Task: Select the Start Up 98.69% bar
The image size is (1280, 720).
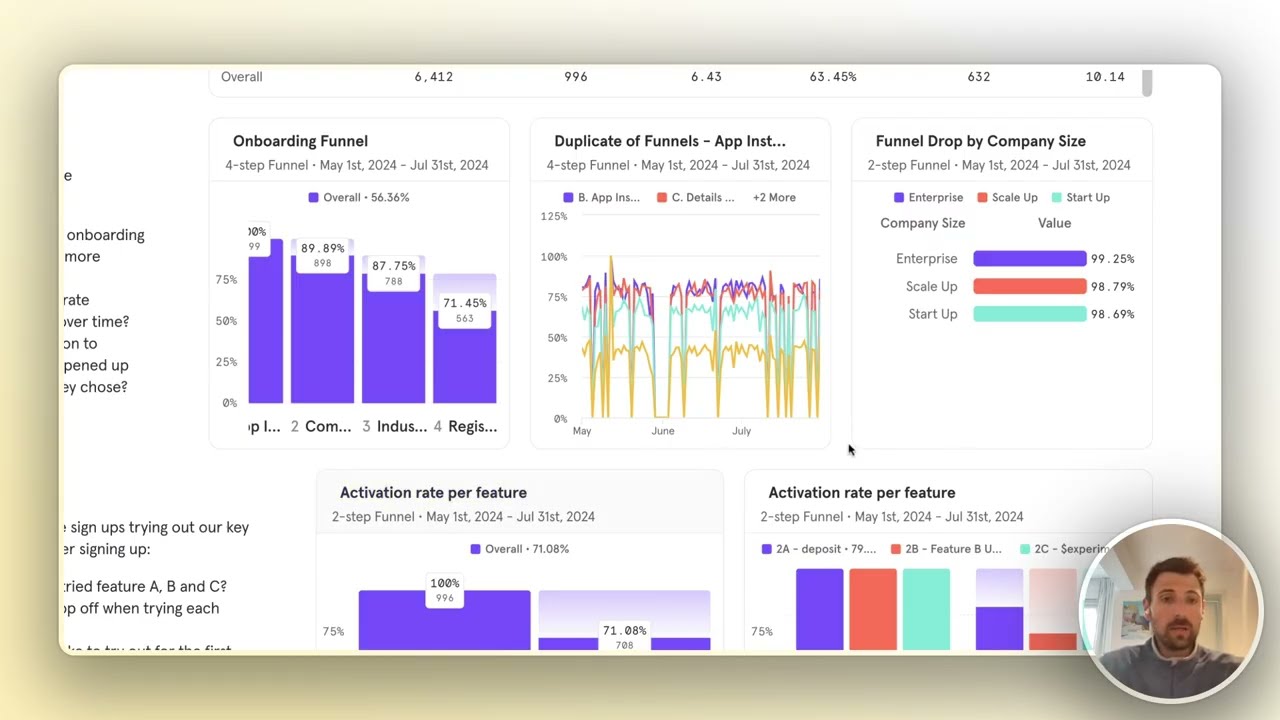Action: (x=1029, y=314)
